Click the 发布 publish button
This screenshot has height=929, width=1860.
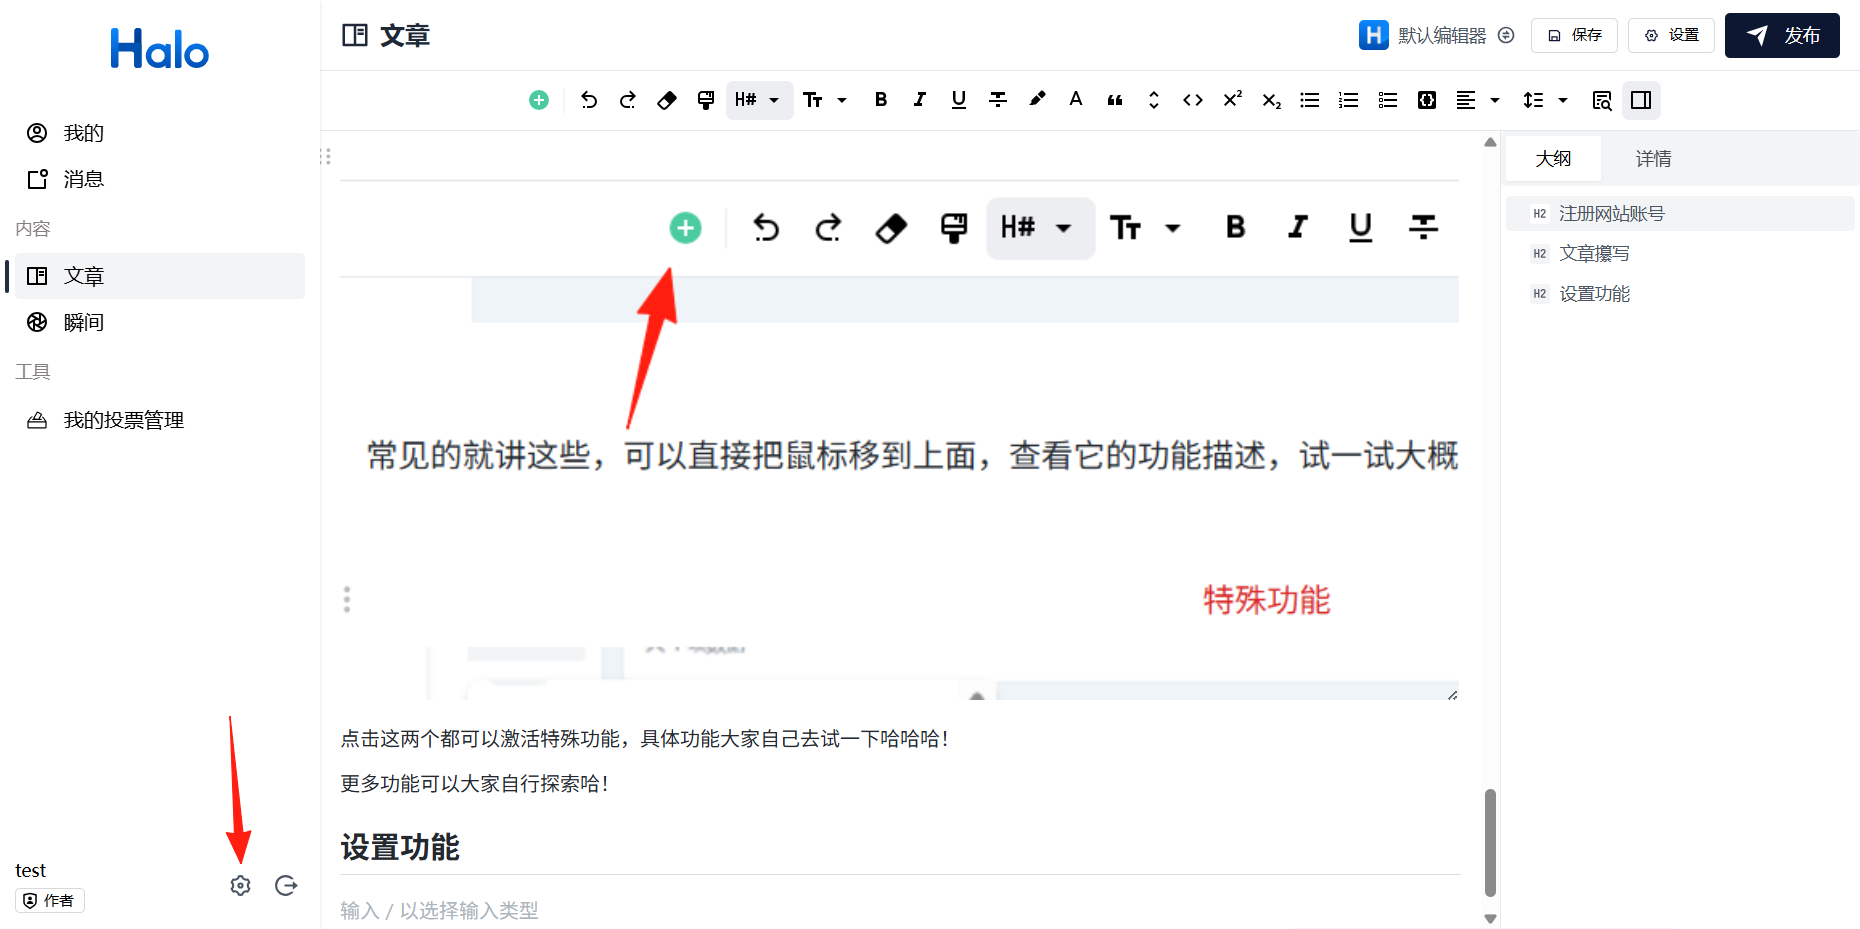tap(1782, 36)
